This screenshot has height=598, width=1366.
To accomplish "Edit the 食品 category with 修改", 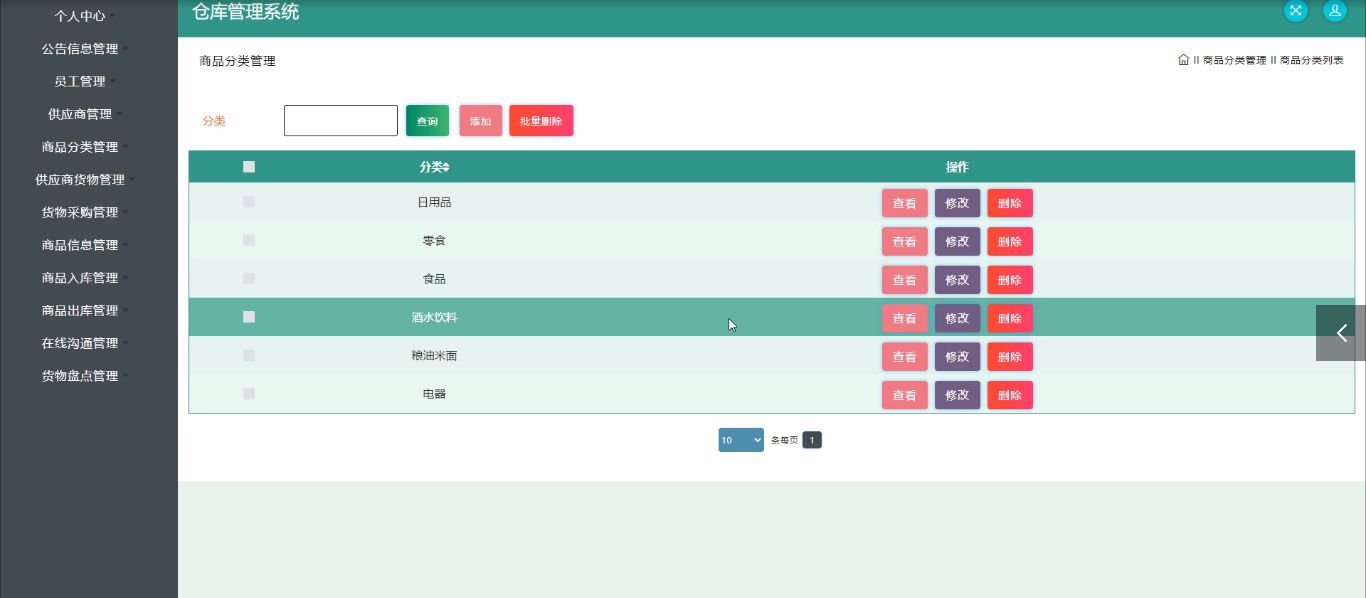I will click(x=958, y=280).
